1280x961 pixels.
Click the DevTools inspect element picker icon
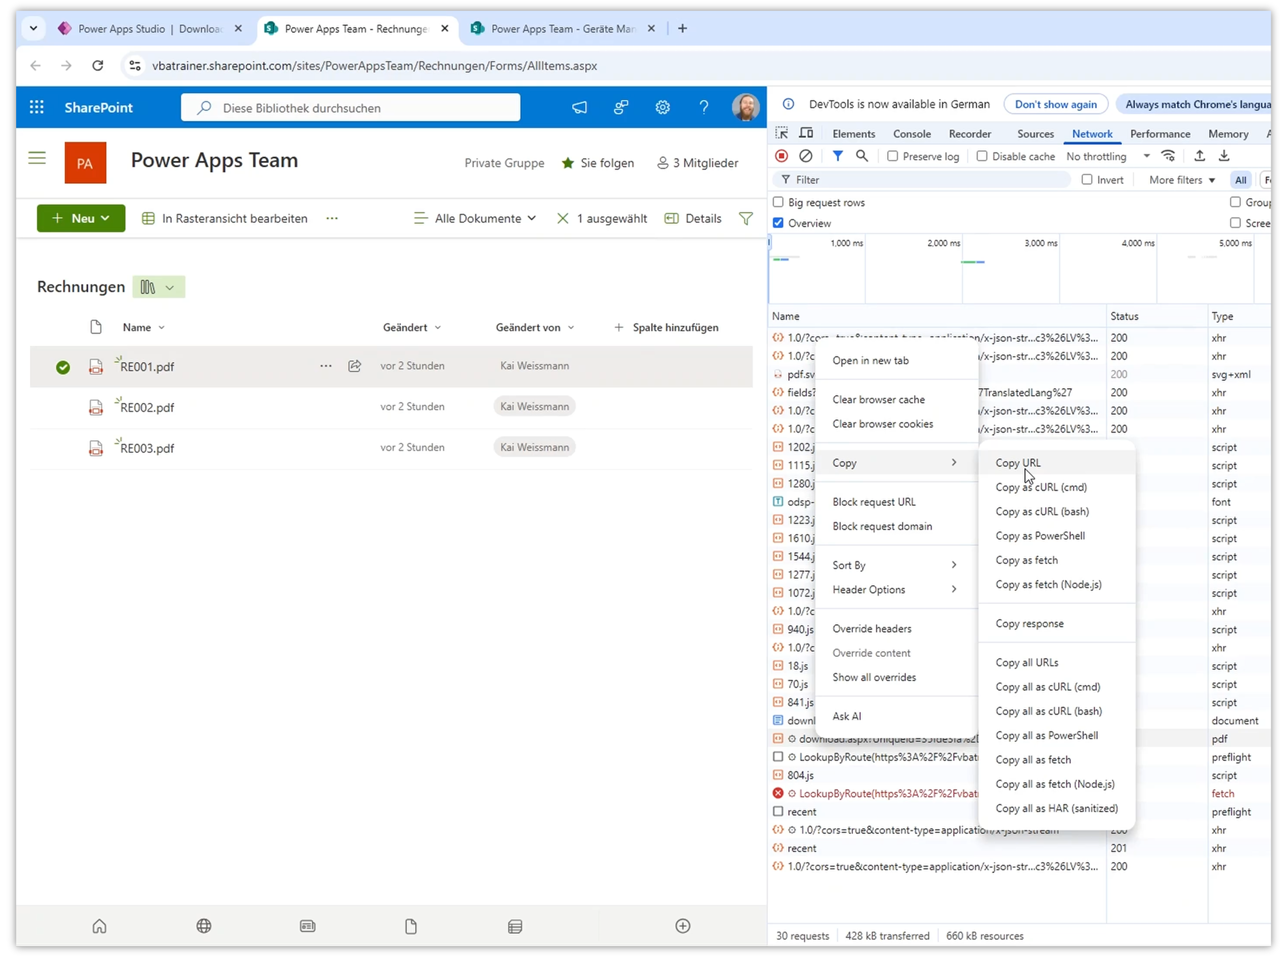pos(782,133)
